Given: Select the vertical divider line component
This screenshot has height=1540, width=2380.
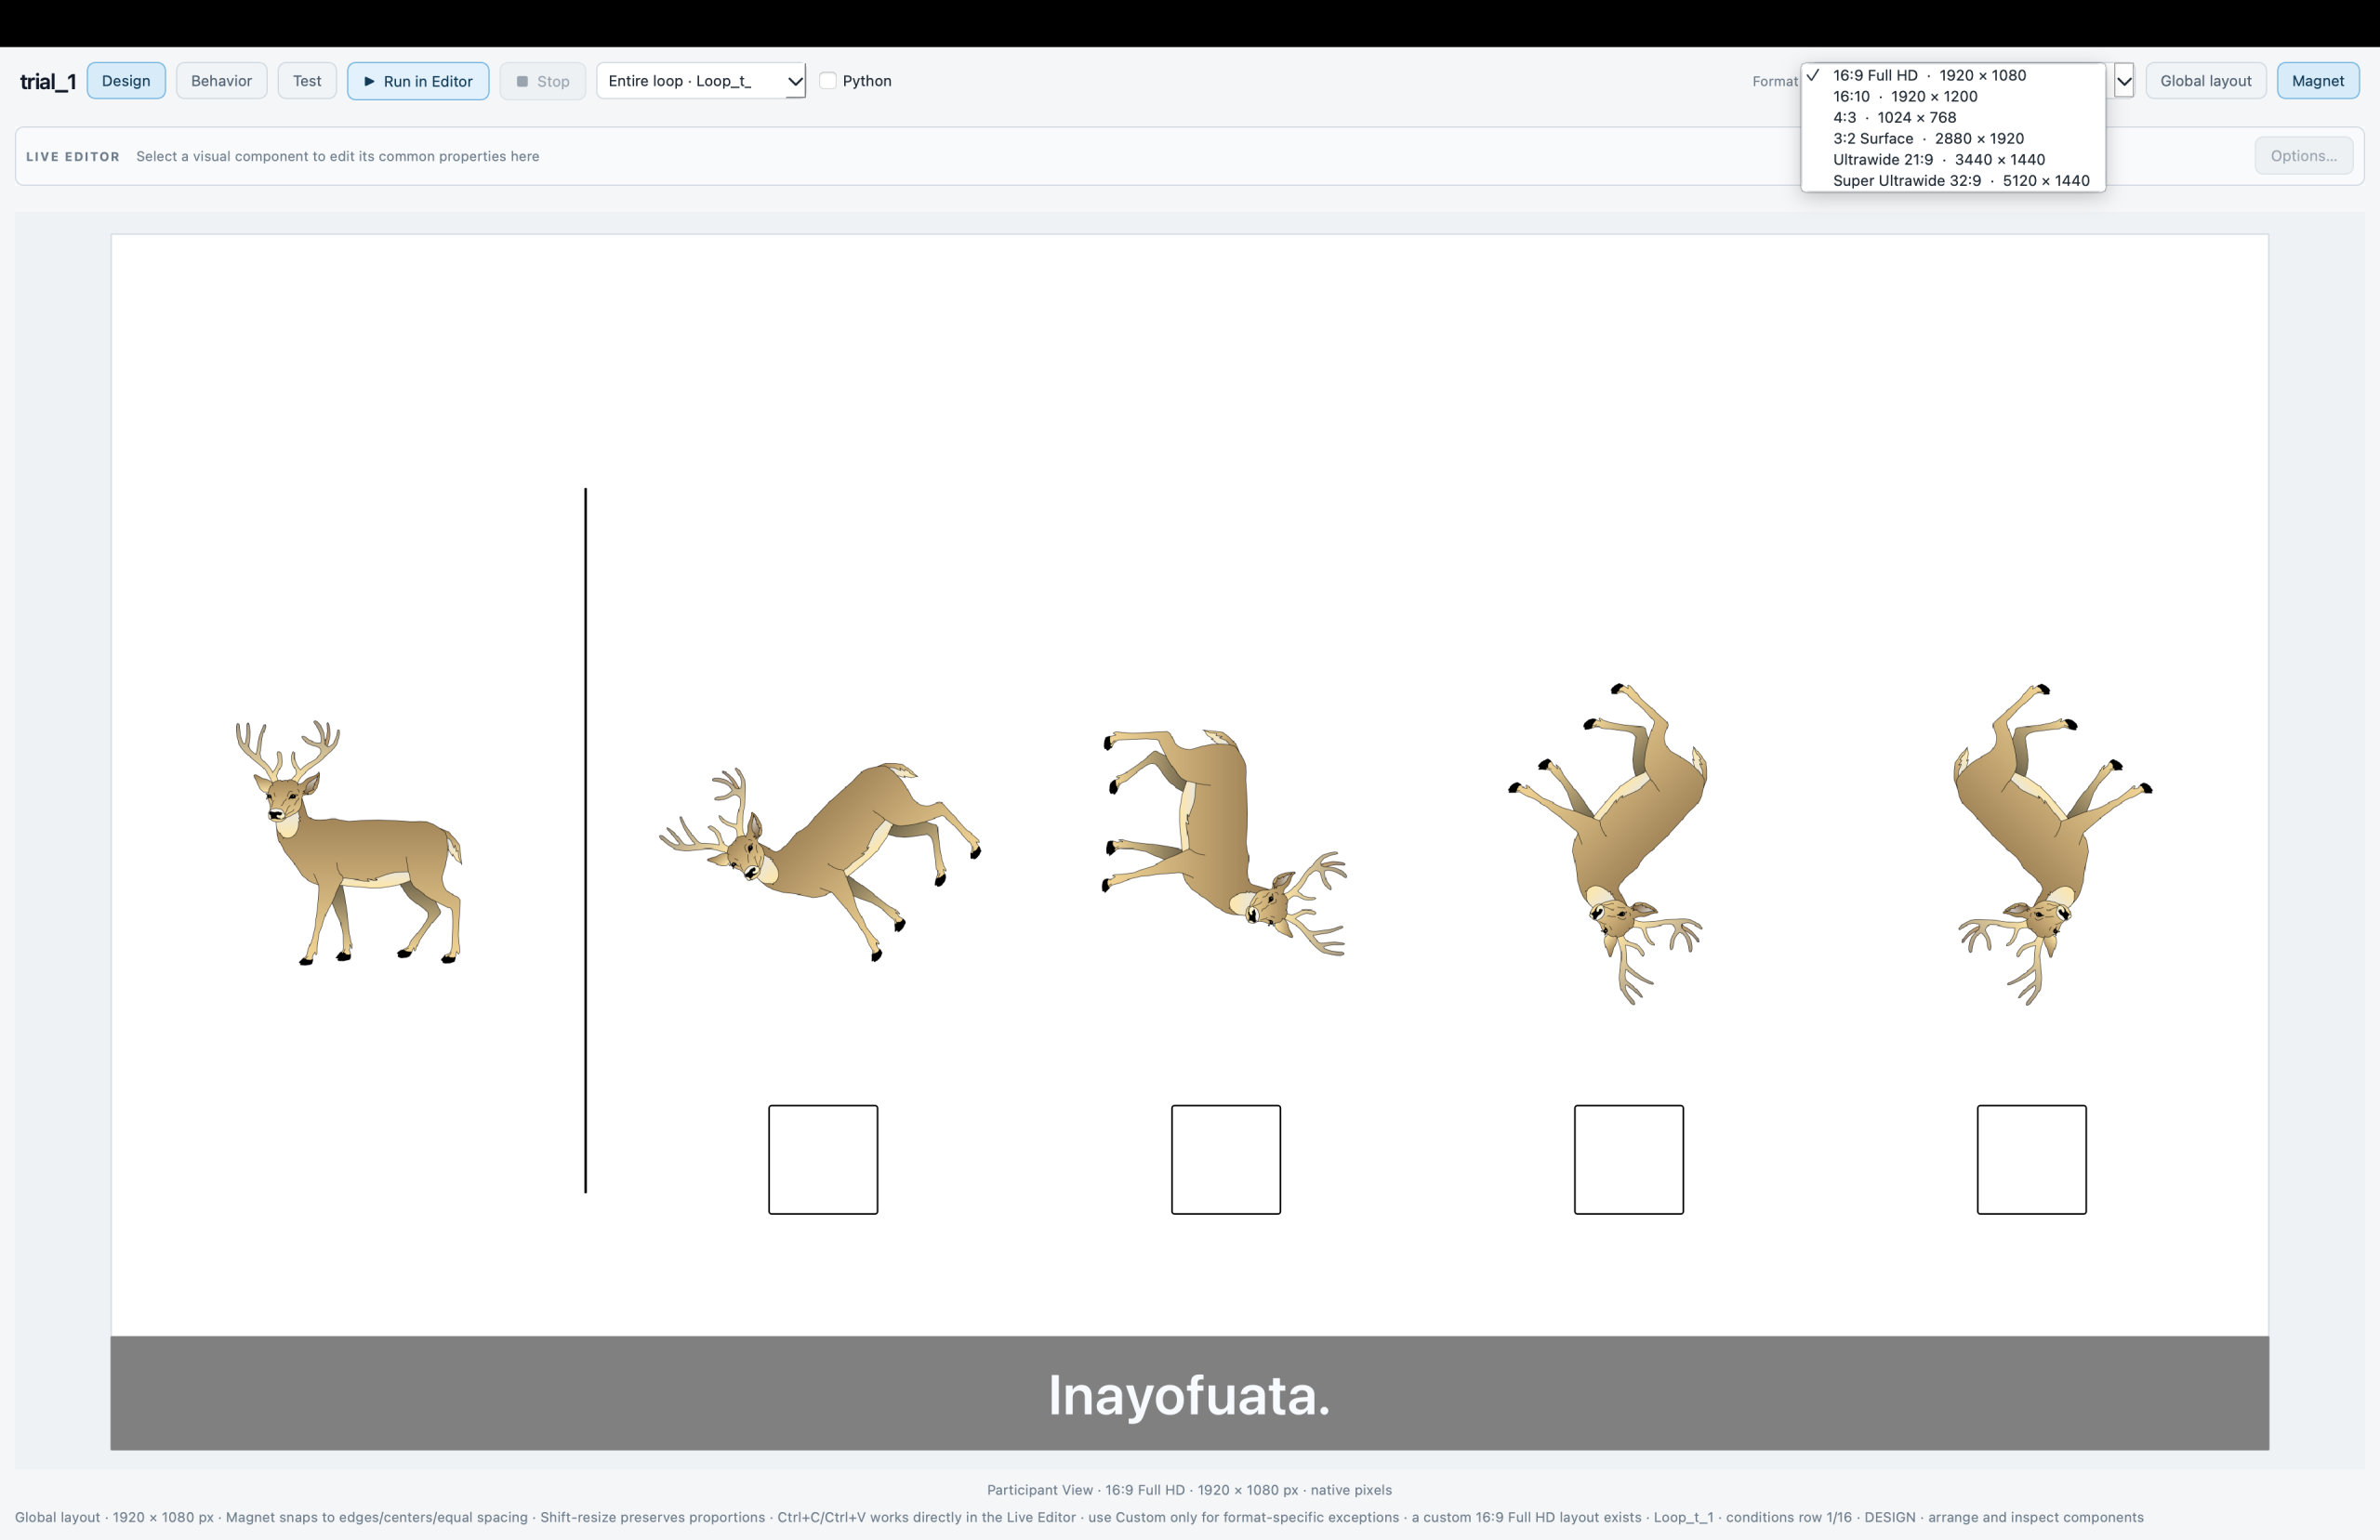Looking at the screenshot, I should pyautogui.click(x=586, y=840).
